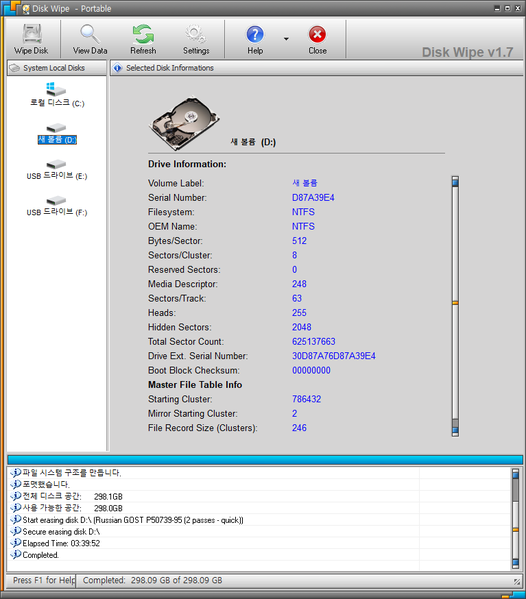
Task: Click log entry 'Secure erasing disk D:\'
Action: [x=61, y=532]
